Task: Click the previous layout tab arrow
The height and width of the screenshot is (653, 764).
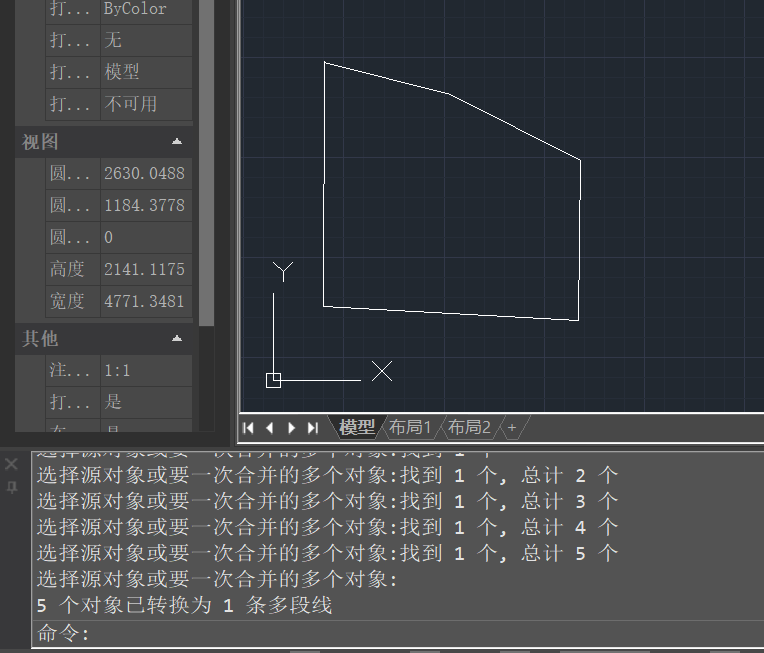Action: tap(270, 428)
